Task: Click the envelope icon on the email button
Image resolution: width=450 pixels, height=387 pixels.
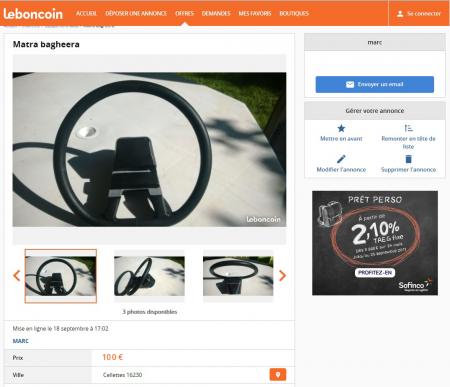Action: [x=350, y=84]
